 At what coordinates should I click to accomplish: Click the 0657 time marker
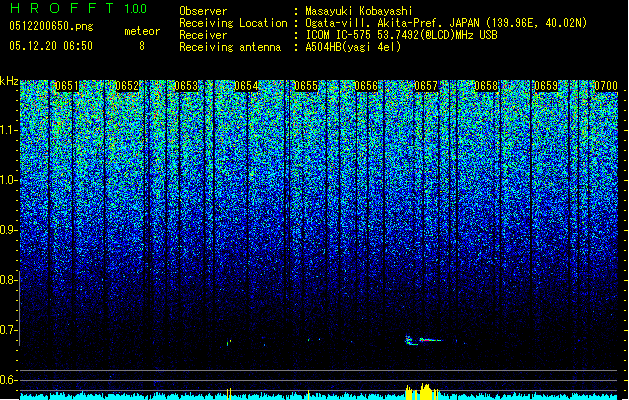426,86
